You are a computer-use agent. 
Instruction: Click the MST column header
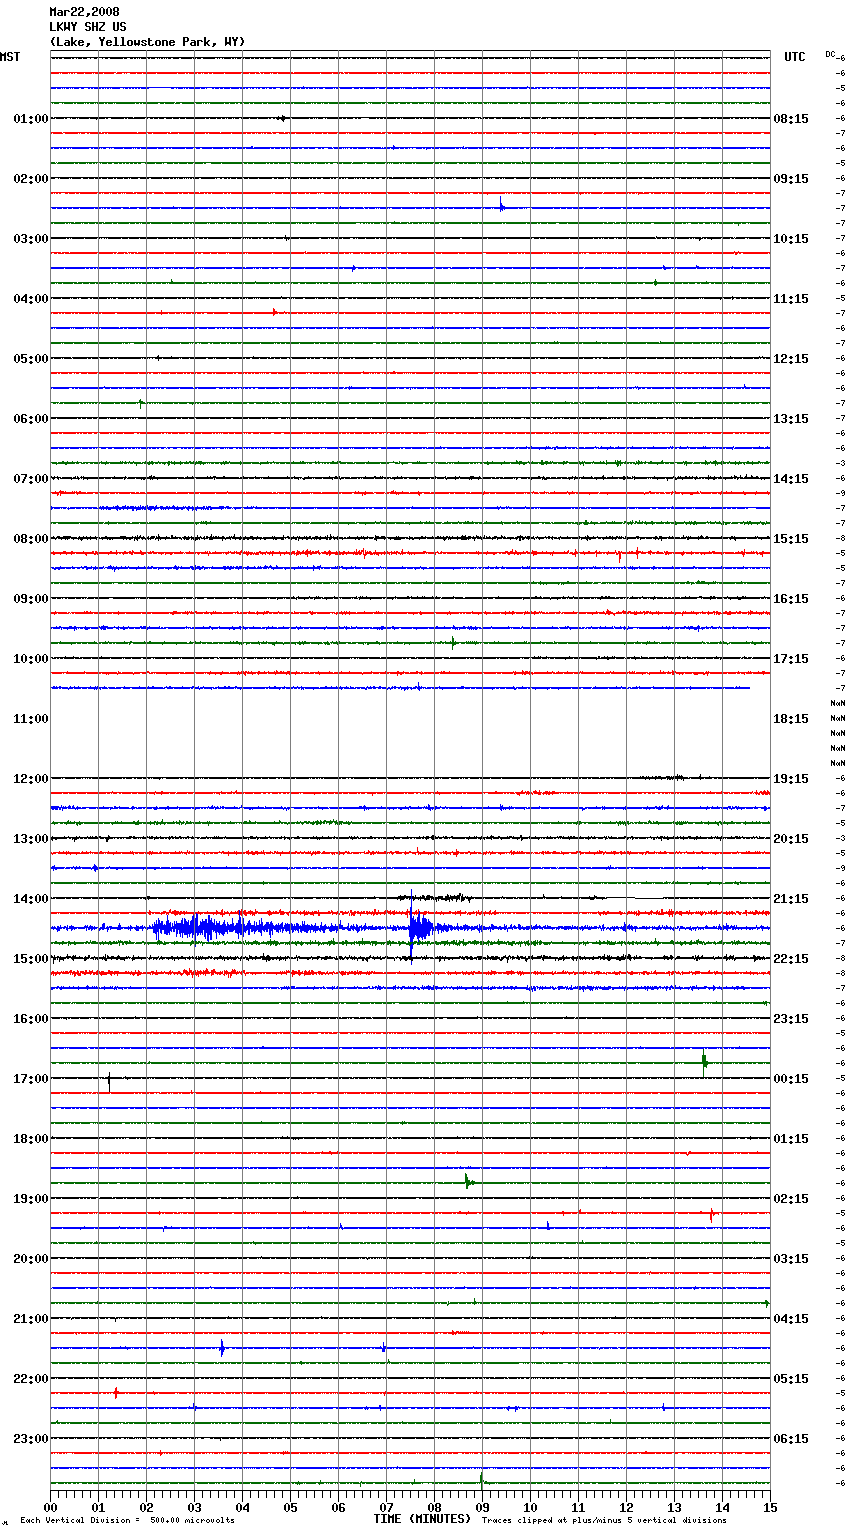(10, 57)
